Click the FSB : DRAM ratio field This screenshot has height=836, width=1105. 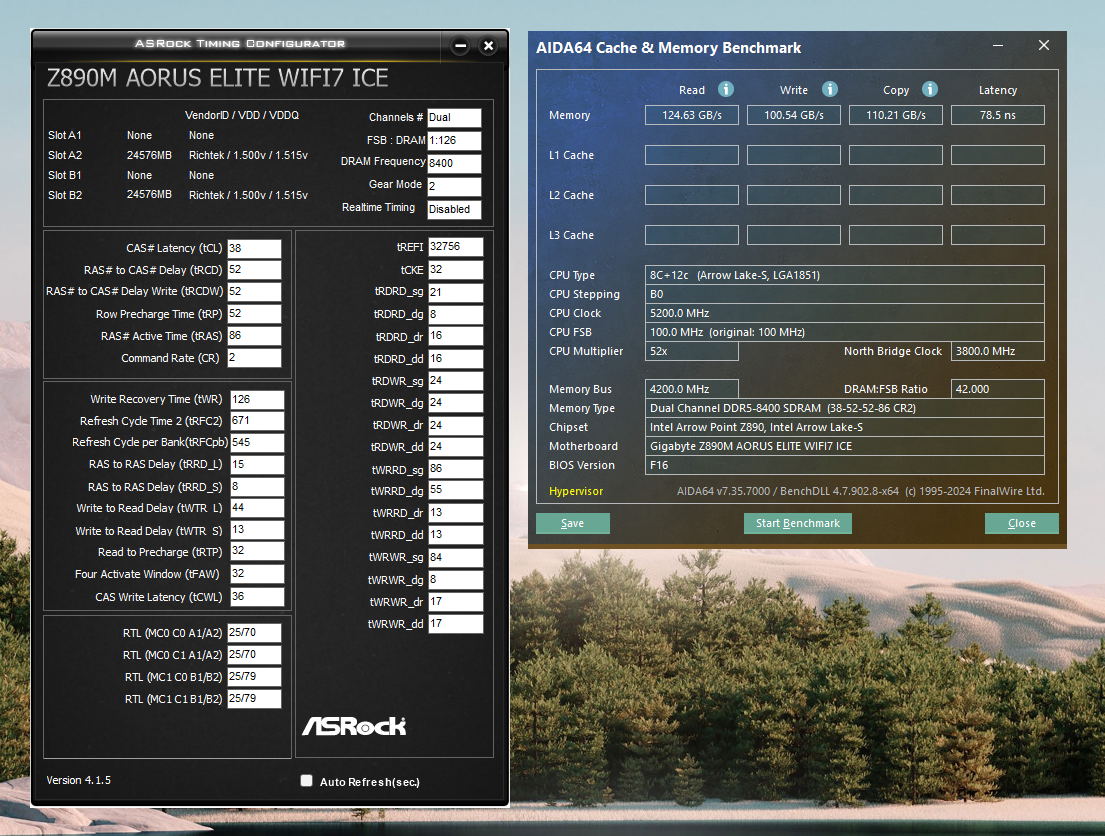point(454,140)
